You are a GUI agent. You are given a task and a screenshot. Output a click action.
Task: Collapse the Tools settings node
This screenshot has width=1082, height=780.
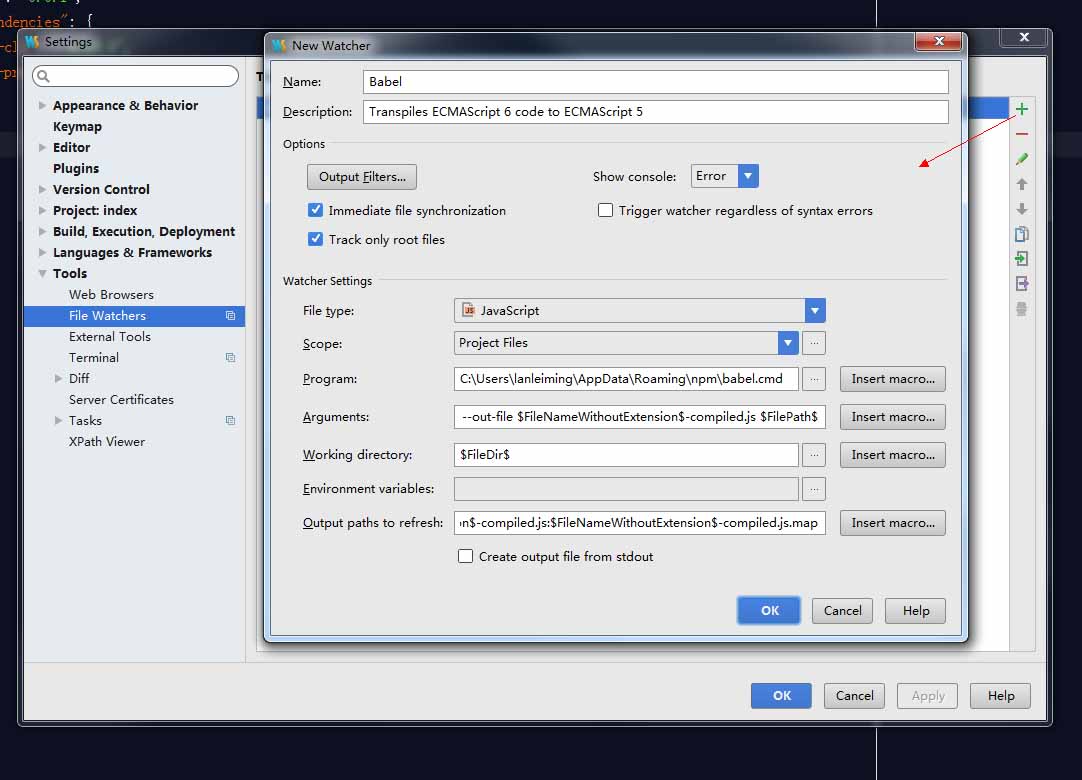(42, 273)
